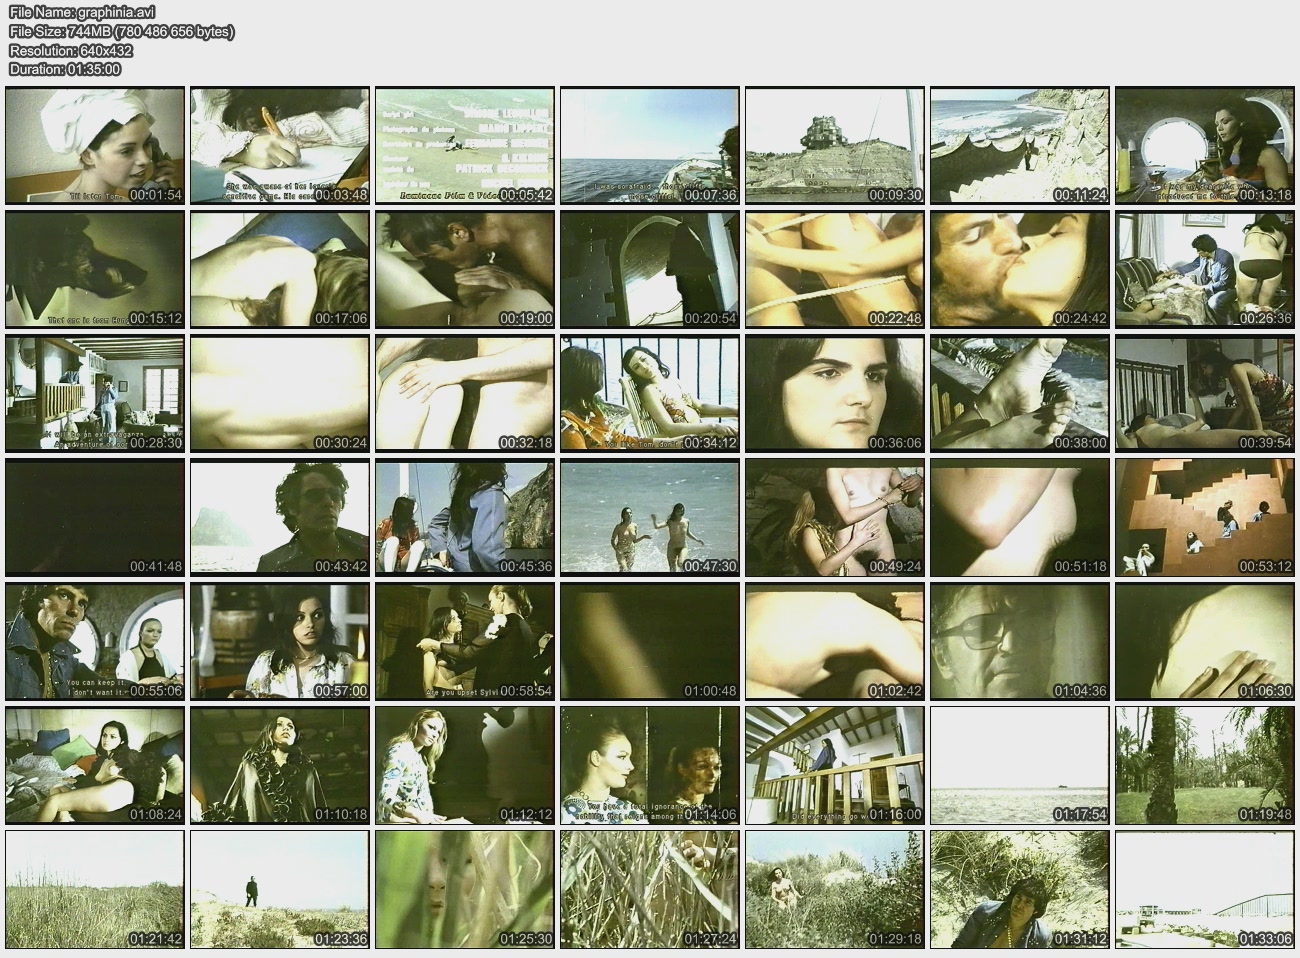Click the Resolution 640x432 line
Screen dimensions: 1300x958
71,50
